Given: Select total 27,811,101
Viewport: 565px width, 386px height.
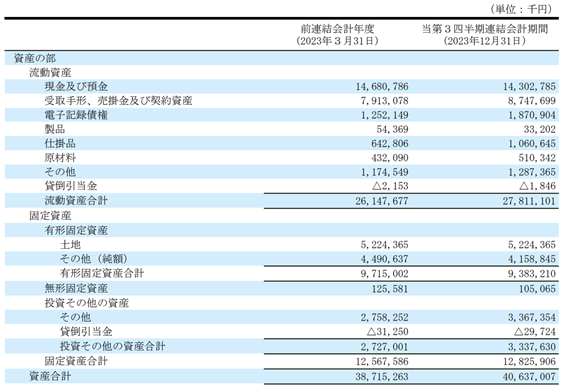Looking at the screenshot, I should (529, 201).
